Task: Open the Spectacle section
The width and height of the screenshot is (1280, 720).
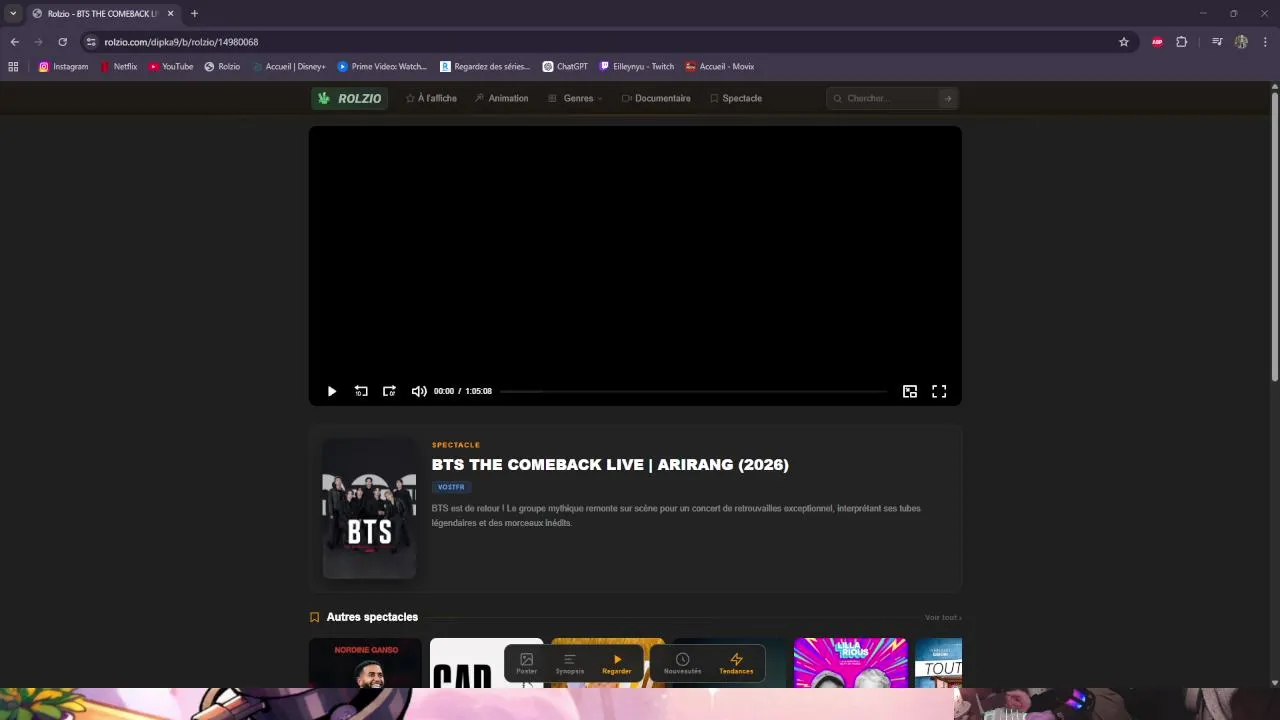Action: [736, 98]
